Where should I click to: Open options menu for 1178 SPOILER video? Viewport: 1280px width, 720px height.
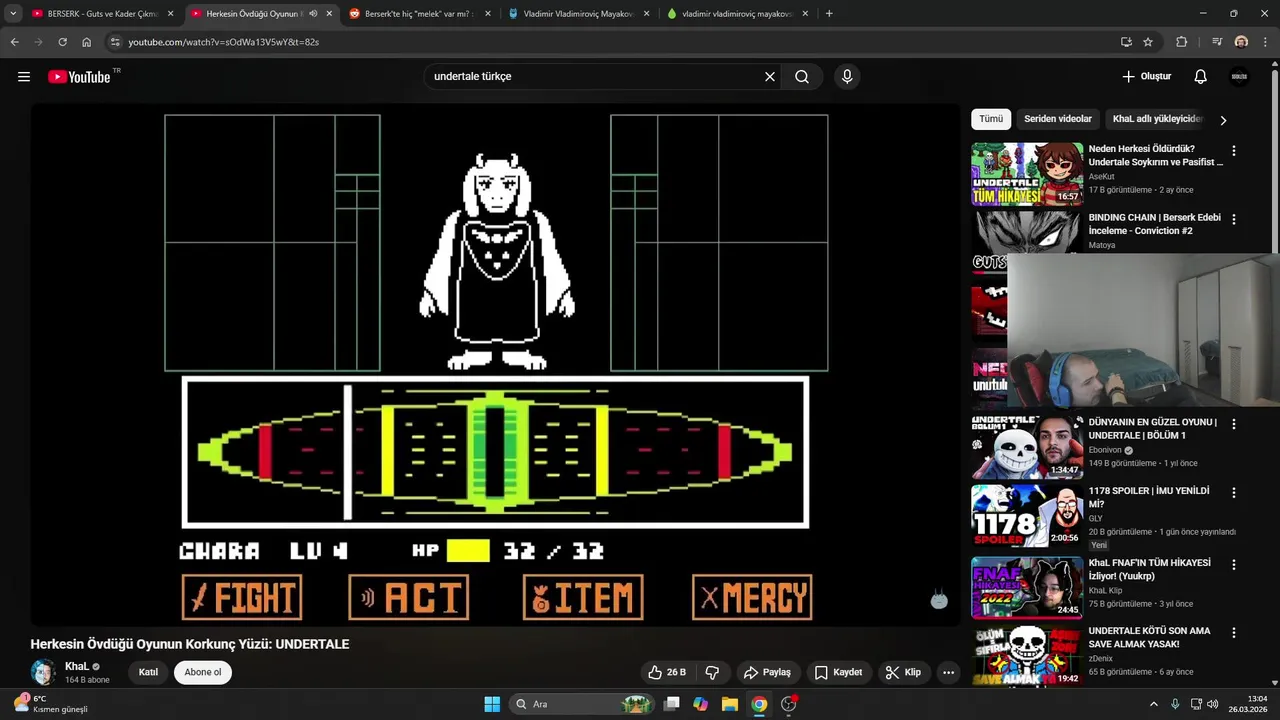pyautogui.click(x=1234, y=493)
